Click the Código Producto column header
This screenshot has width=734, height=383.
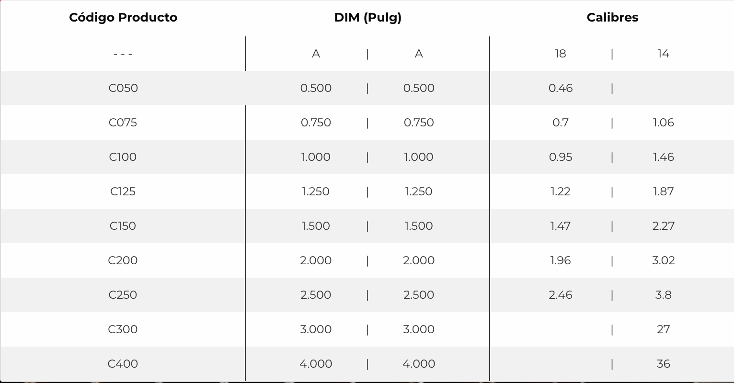(123, 17)
